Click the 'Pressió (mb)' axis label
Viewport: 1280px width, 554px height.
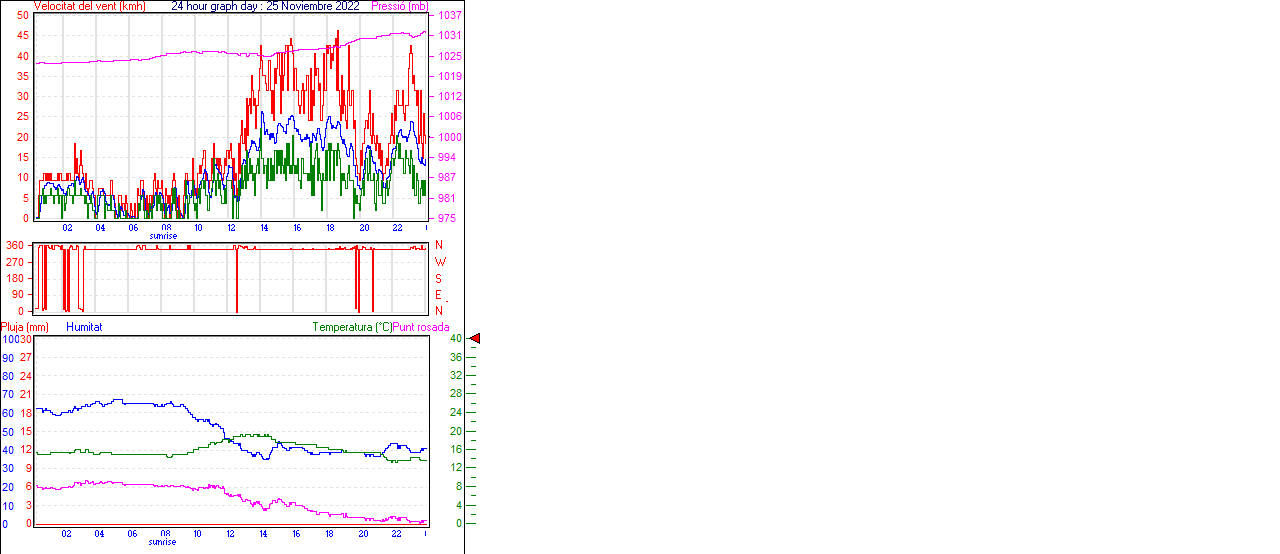click(398, 6)
